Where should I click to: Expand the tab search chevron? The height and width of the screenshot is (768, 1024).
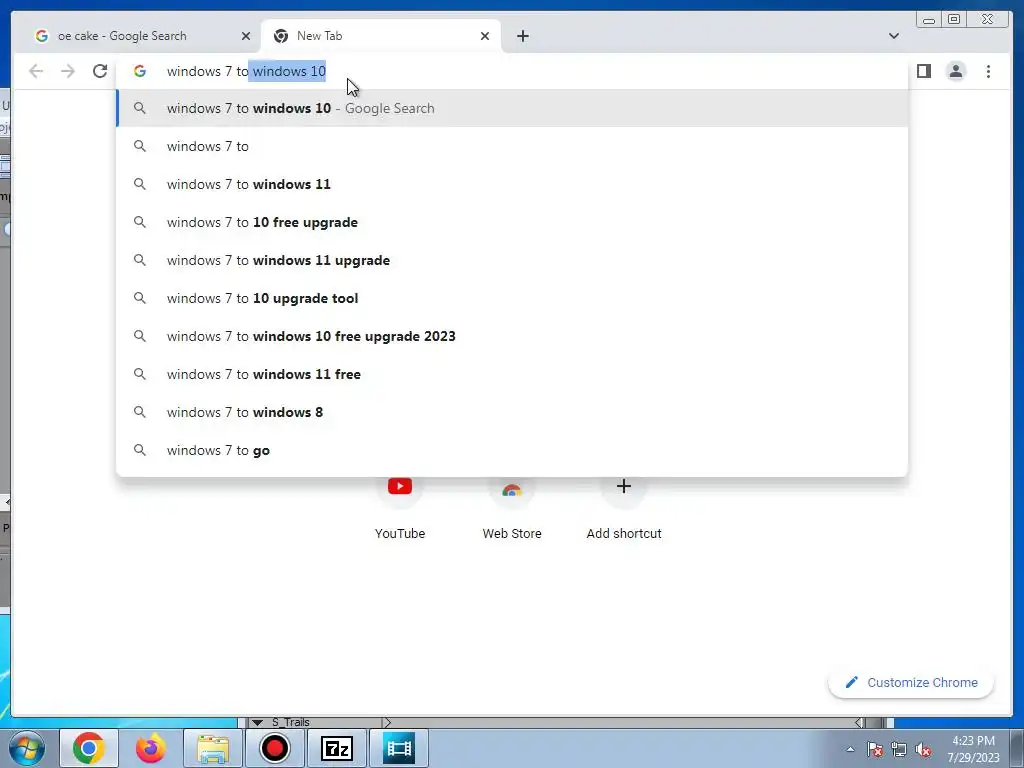[893, 36]
